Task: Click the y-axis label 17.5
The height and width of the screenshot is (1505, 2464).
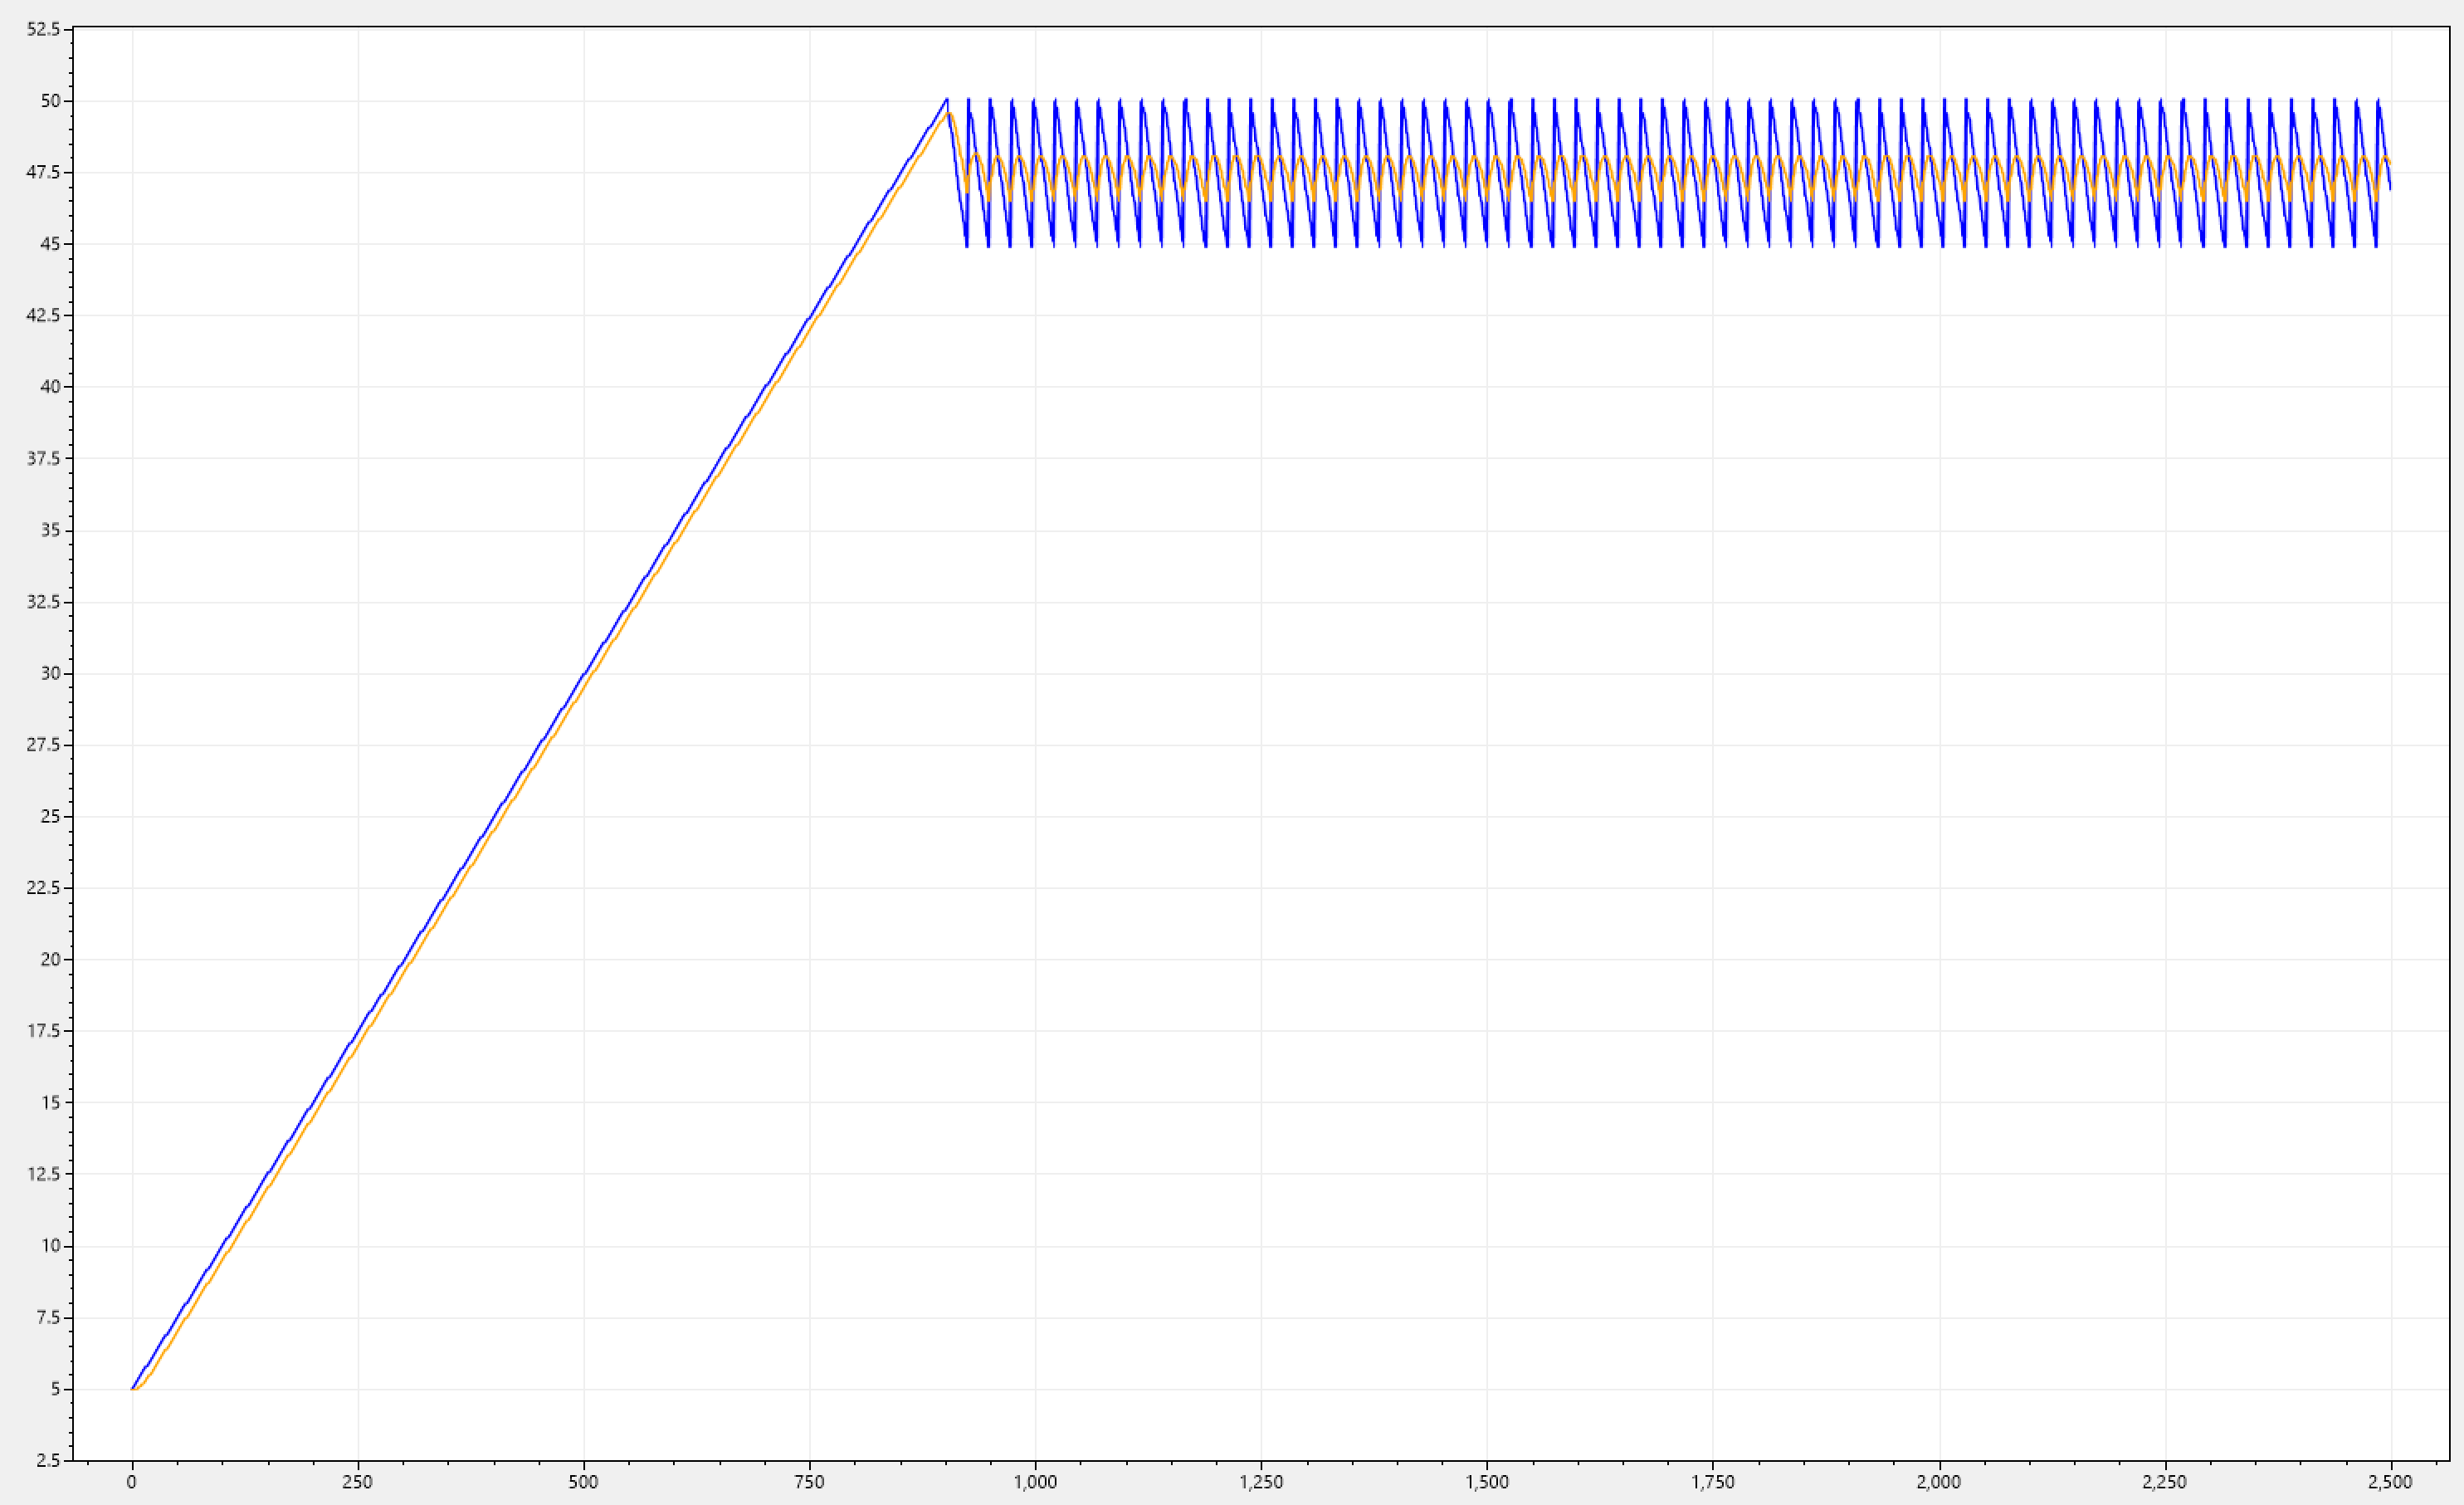Action: pos(43,1031)
